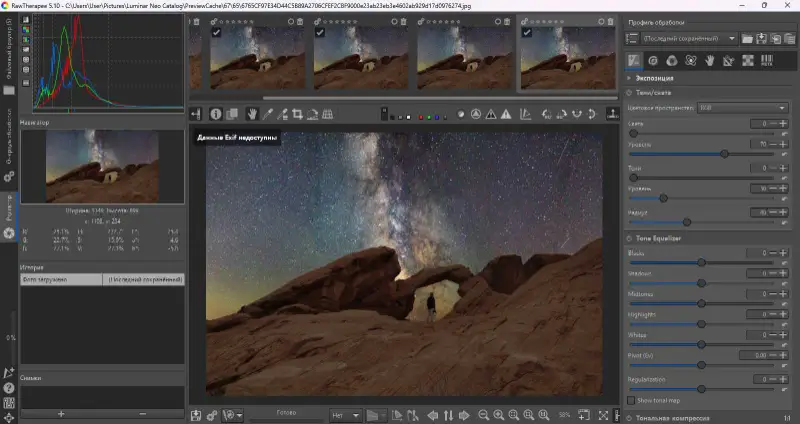Screen dimensions: 800x424
Task: Open the image info overlay
Action: [216, 114]
